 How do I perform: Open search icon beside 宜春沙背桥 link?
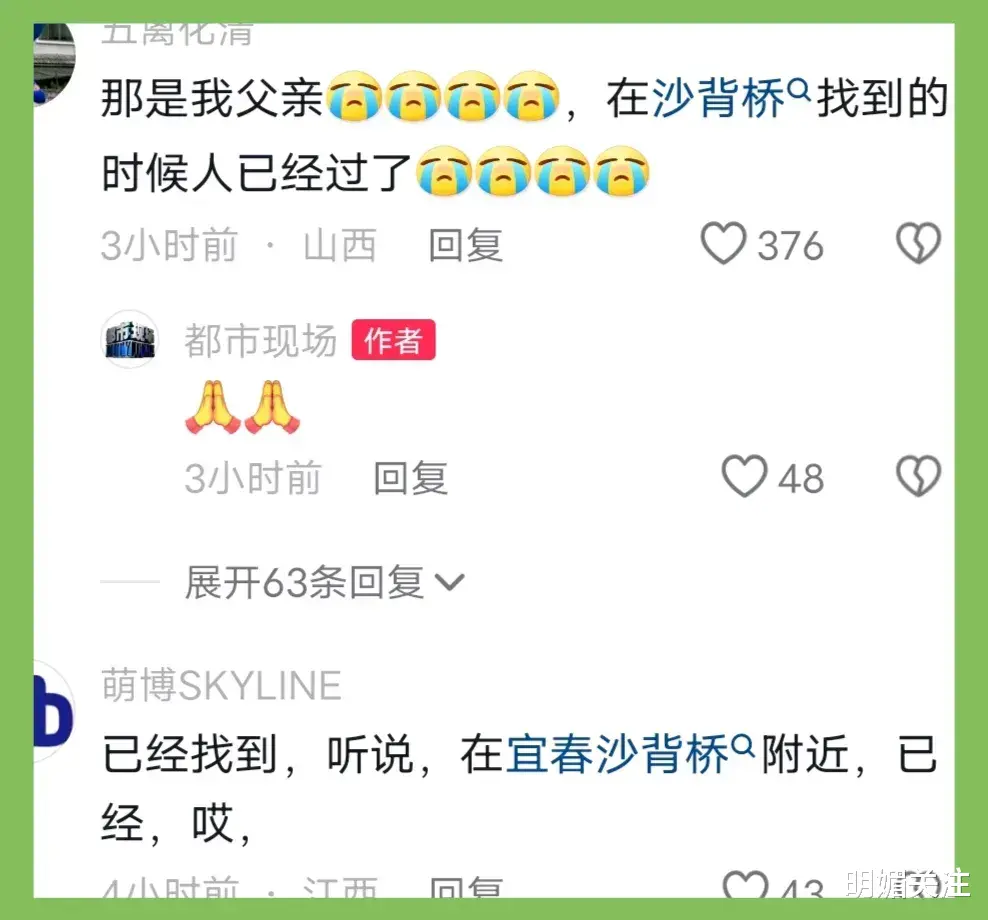point(744,745)
